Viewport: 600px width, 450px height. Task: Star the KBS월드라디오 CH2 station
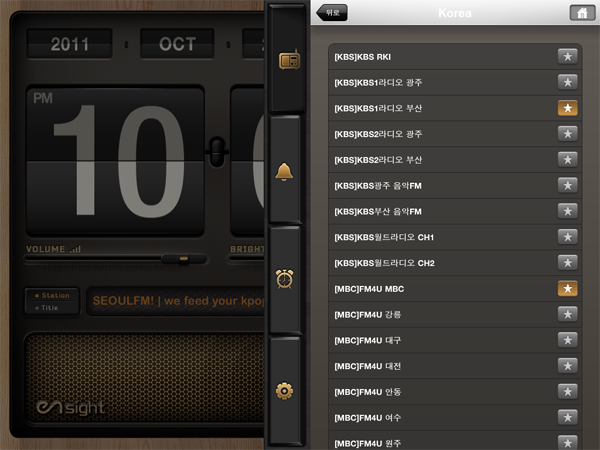[567, 263]
